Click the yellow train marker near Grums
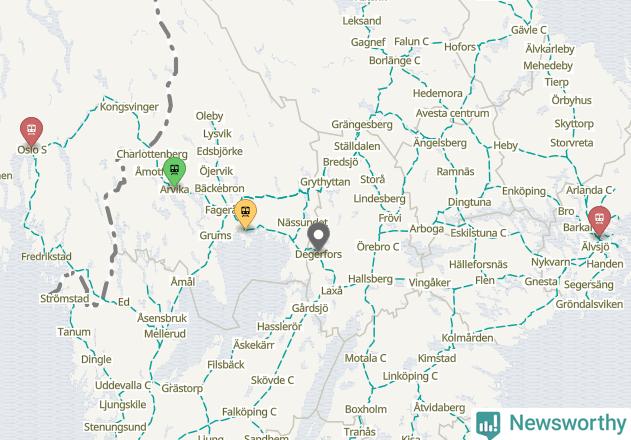 coord(245,213)
